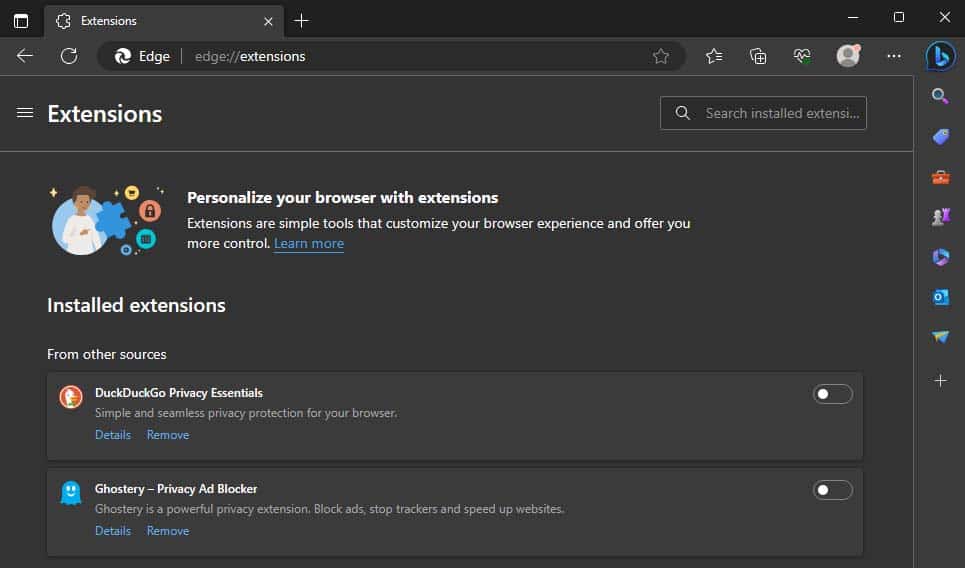This screenshot has width=965, height=568.
Task: Enable Ghostery Privacy Ad Blocker toggle
Action: click(832, 490)
